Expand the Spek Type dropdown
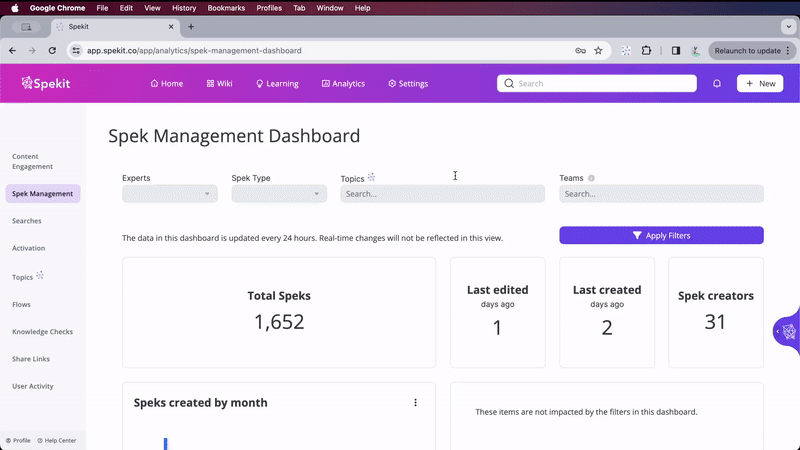The height and width of the screenshot is (450, 800). point(279,194)
